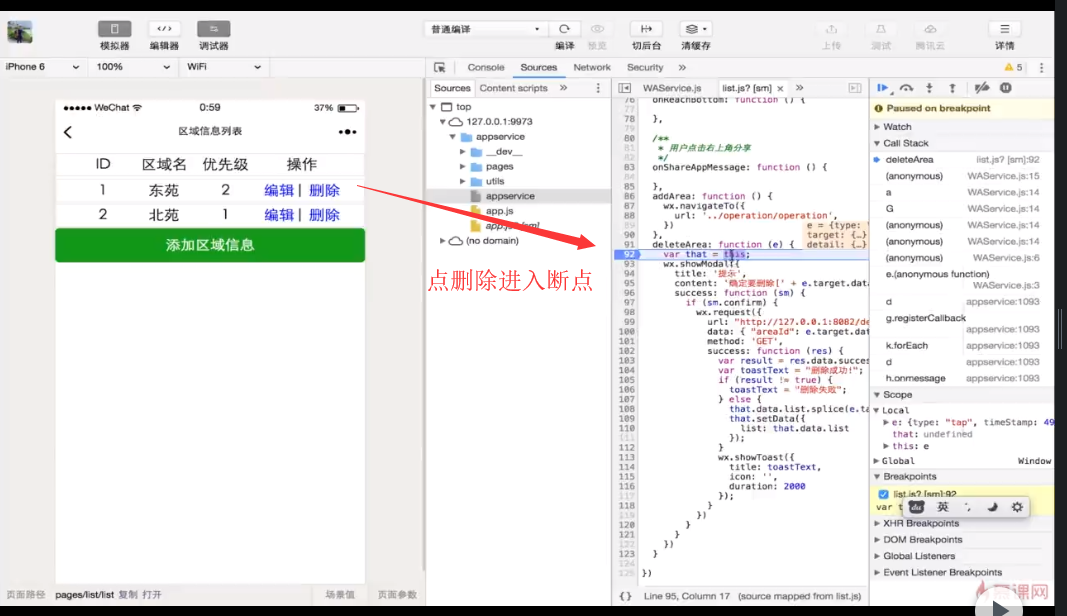Viewport: 1067px width, 616px height.
Task: Click line number 98 in gutter
Action: [629, 312]
